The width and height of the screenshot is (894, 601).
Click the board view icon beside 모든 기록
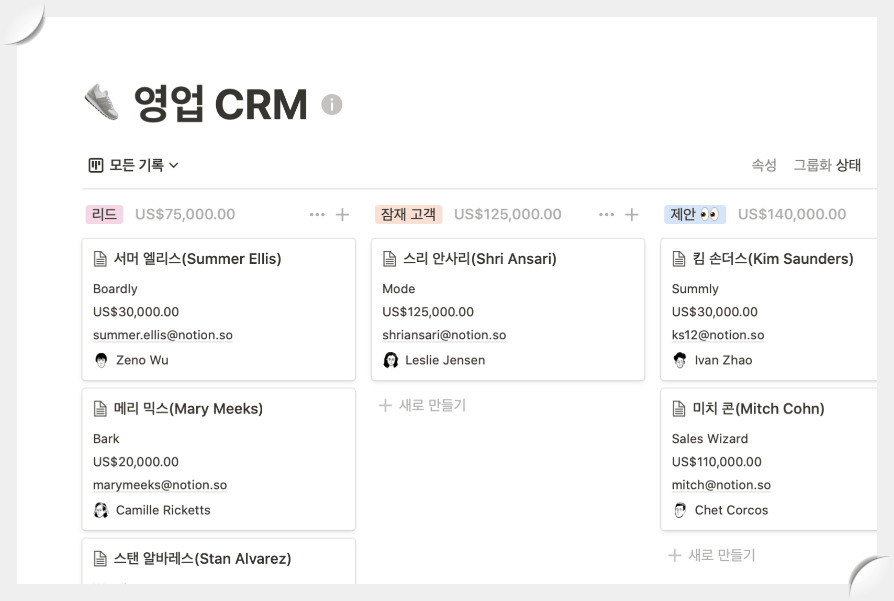click(95, 165)
